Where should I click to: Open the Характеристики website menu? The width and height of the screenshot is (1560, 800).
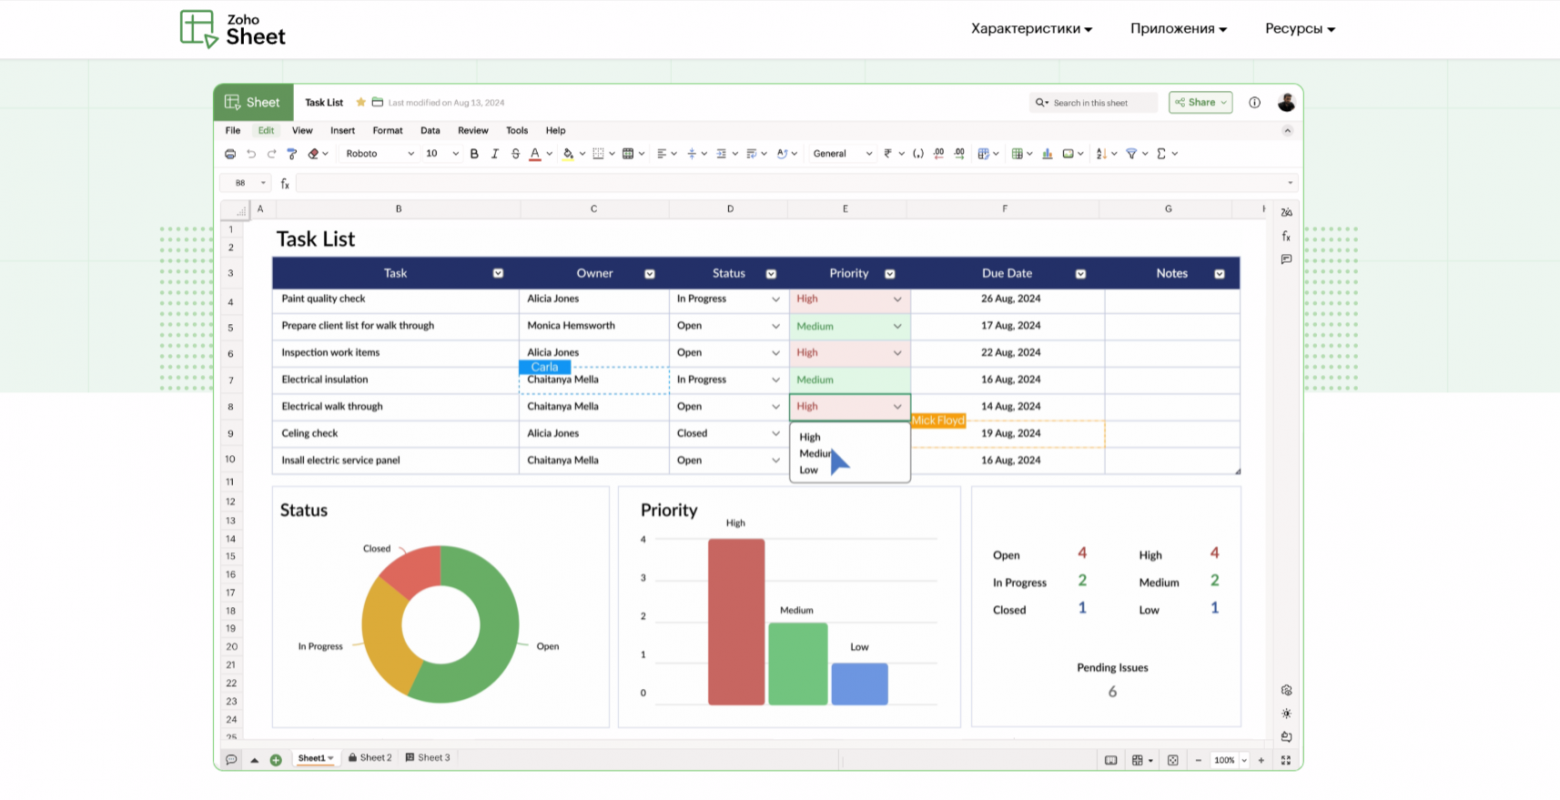coord(1032,29)
